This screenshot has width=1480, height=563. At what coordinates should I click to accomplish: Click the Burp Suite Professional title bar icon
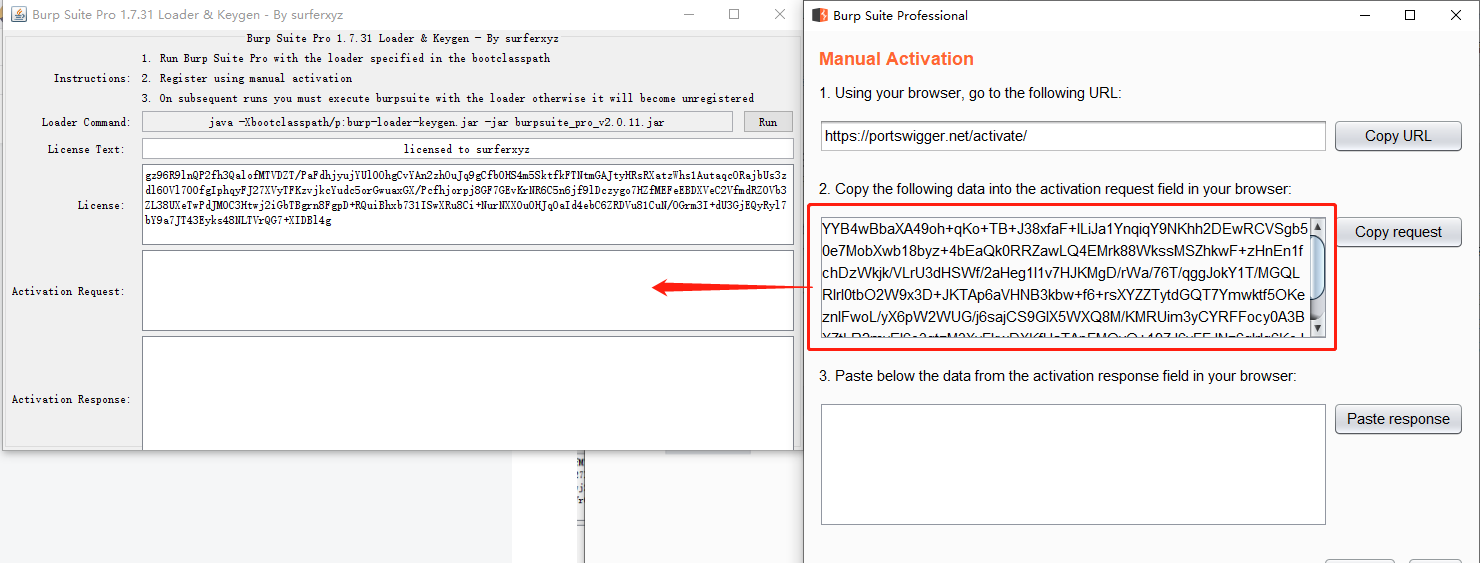[x=820, y=15]
